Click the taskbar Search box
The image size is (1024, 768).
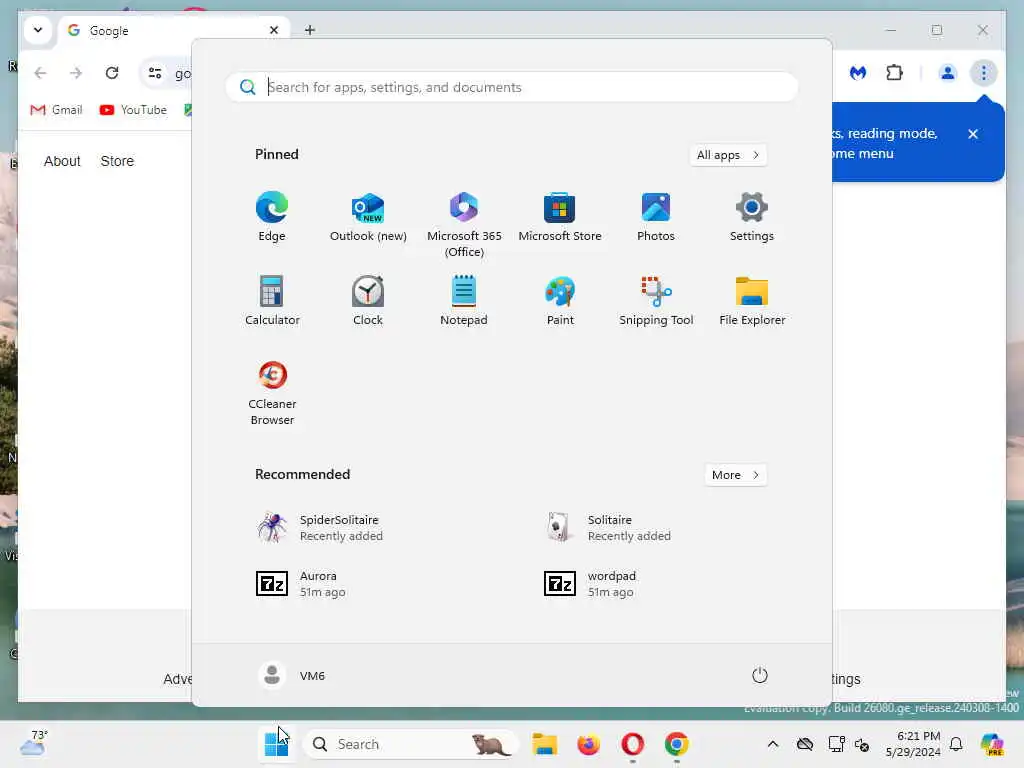[411, 744]
